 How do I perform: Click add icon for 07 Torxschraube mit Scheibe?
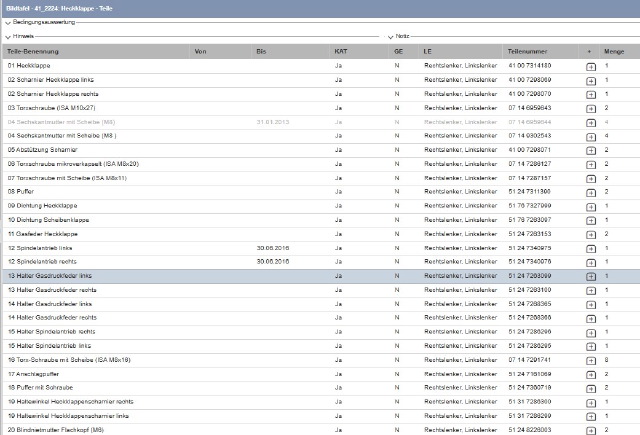[591, 179]
